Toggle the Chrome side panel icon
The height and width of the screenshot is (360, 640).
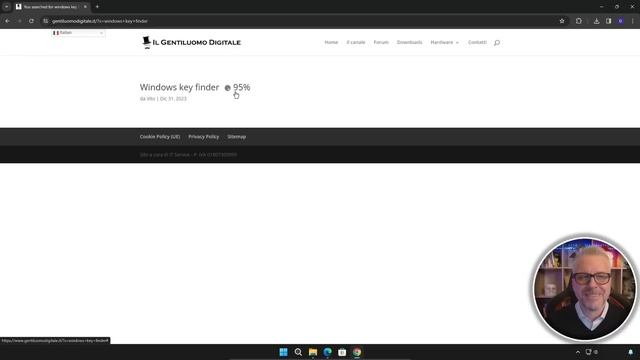608,21
